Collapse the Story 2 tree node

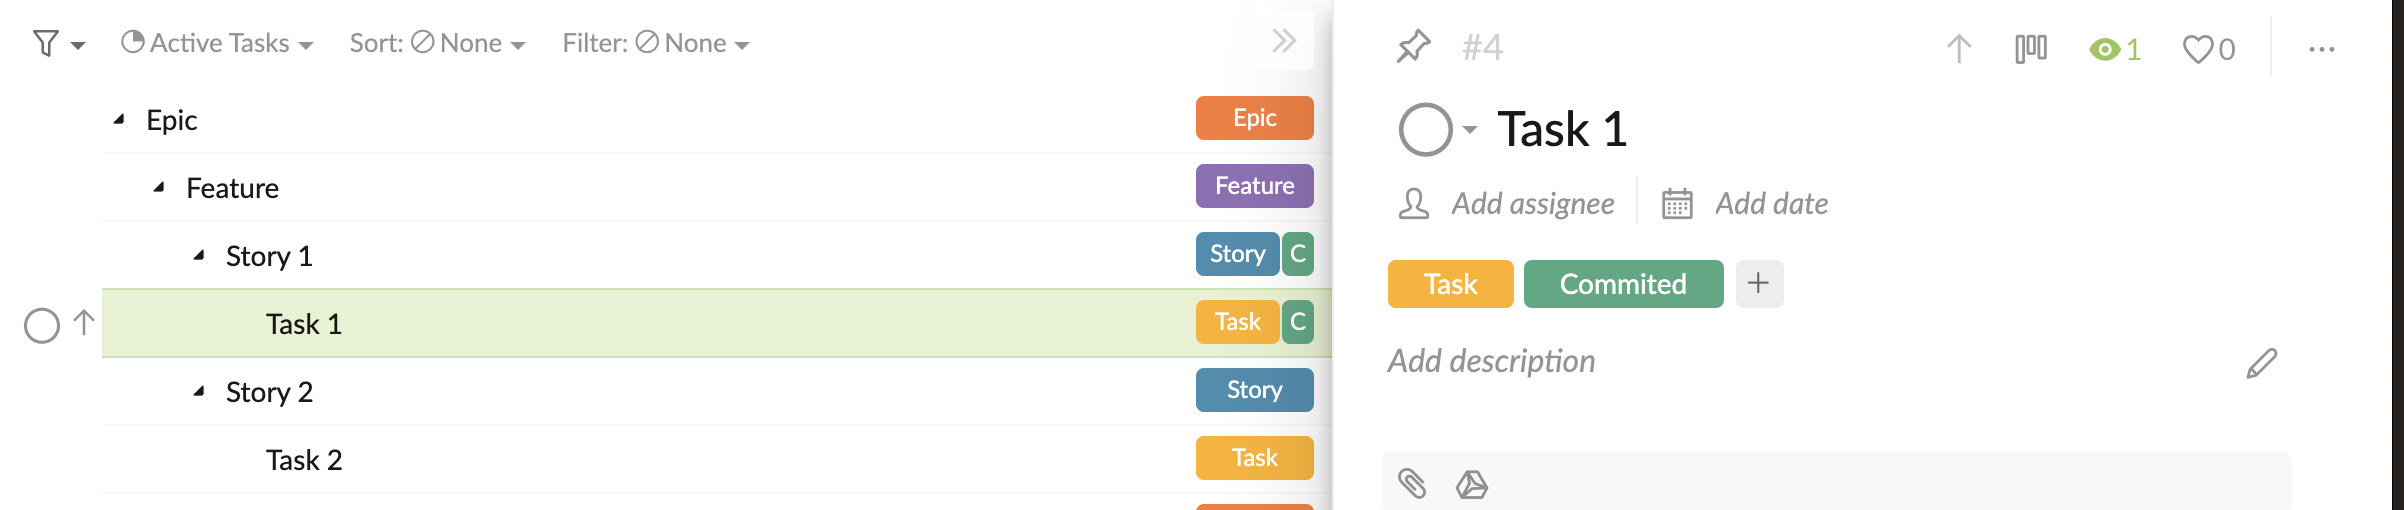point(199,391)
